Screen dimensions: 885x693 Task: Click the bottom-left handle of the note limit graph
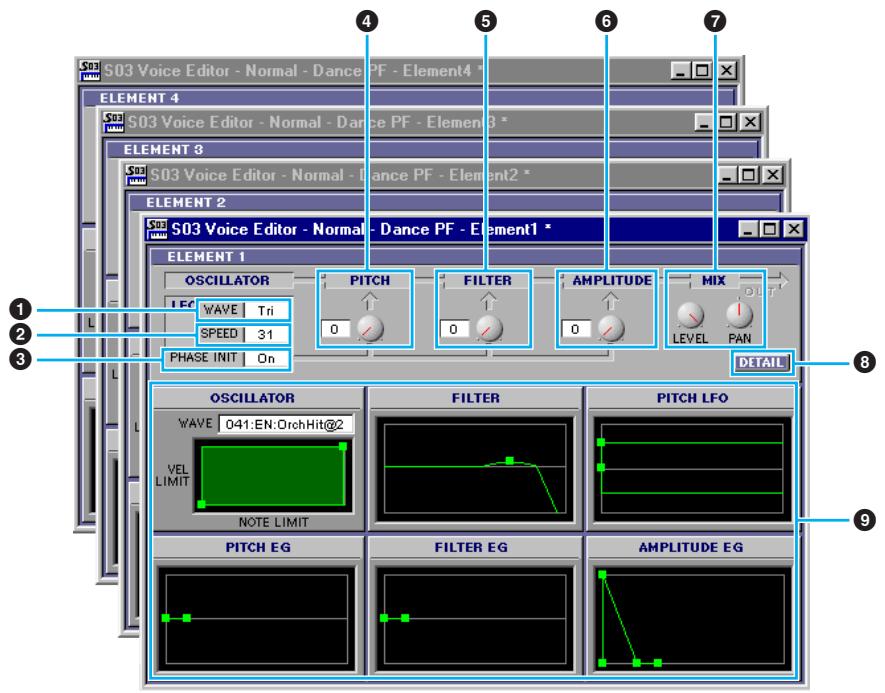click(201, 504)
